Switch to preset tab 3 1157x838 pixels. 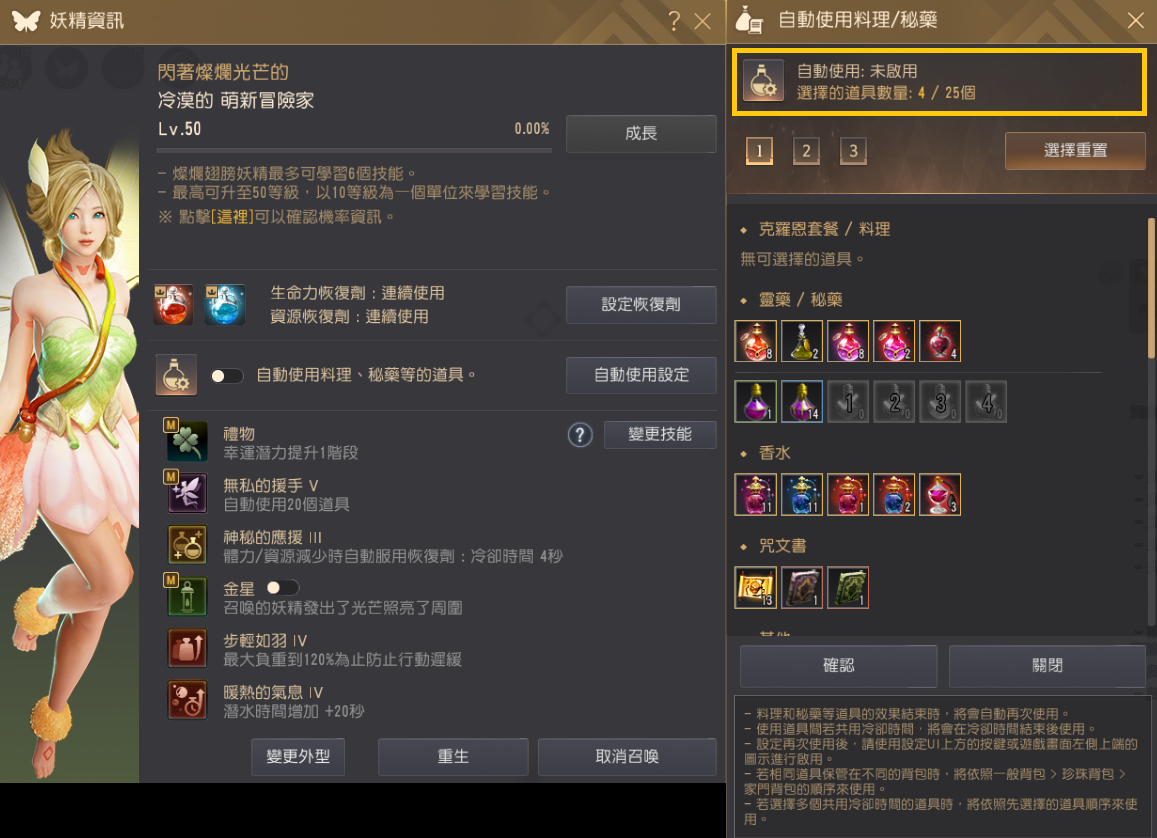[x=854, y=151]
